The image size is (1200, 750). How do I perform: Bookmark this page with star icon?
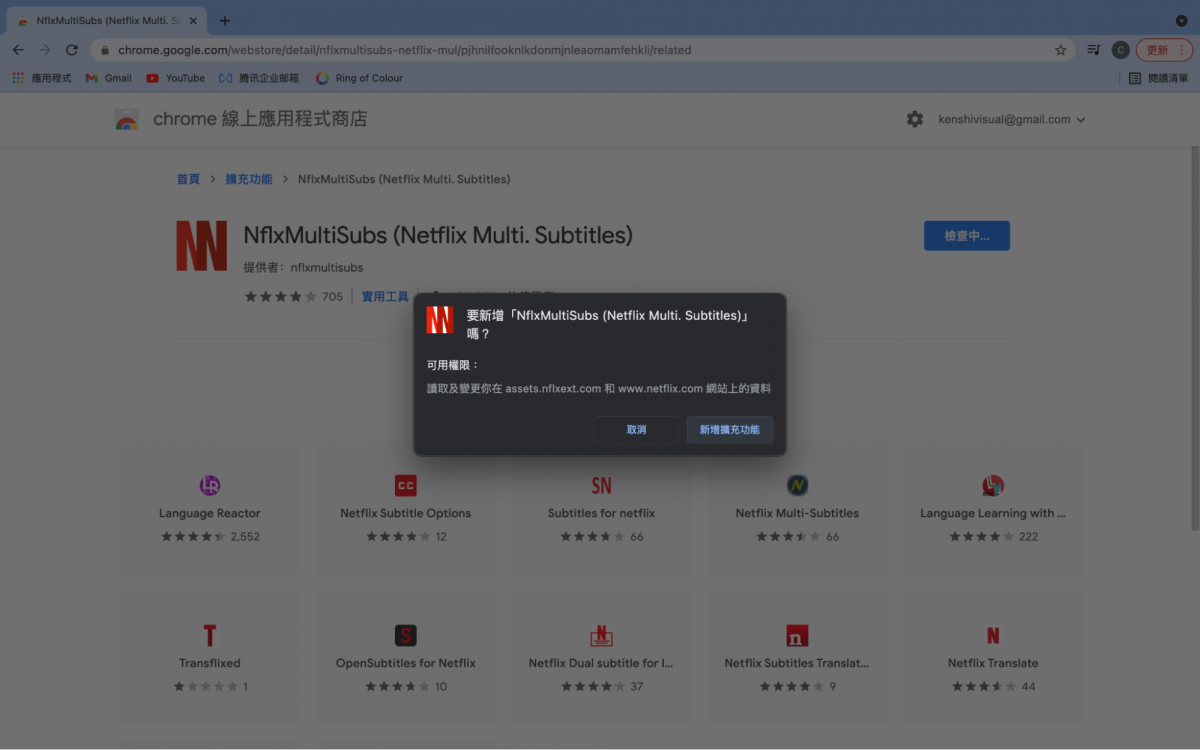[1060, 50]
